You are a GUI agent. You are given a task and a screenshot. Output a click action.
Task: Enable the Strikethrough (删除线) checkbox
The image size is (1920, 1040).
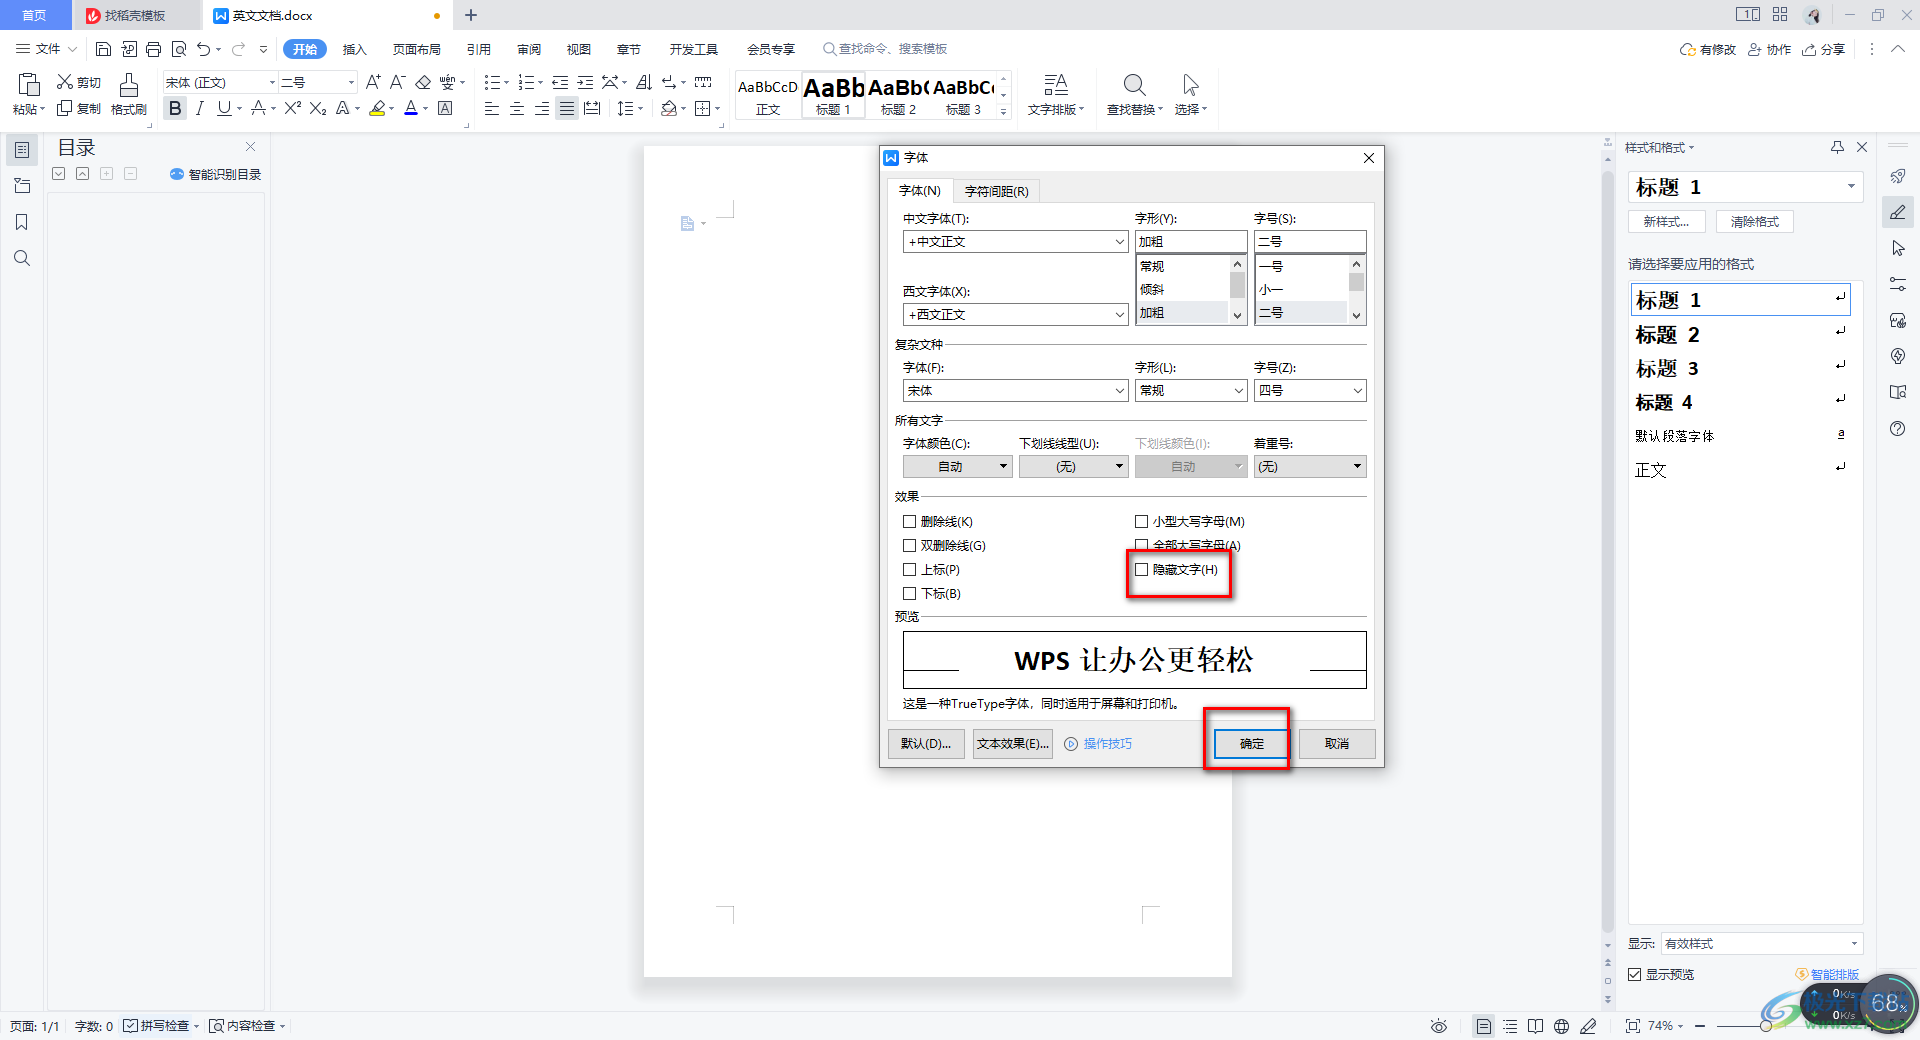[910, 521]
